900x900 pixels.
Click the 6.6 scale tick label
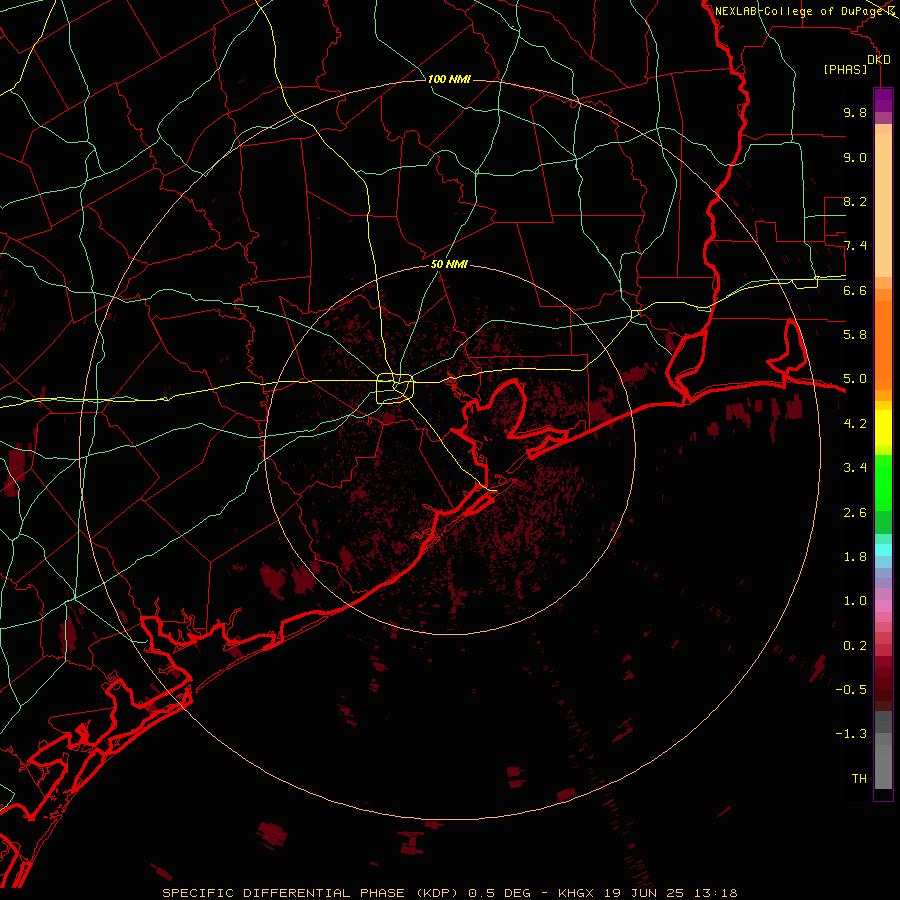[855, 290]
